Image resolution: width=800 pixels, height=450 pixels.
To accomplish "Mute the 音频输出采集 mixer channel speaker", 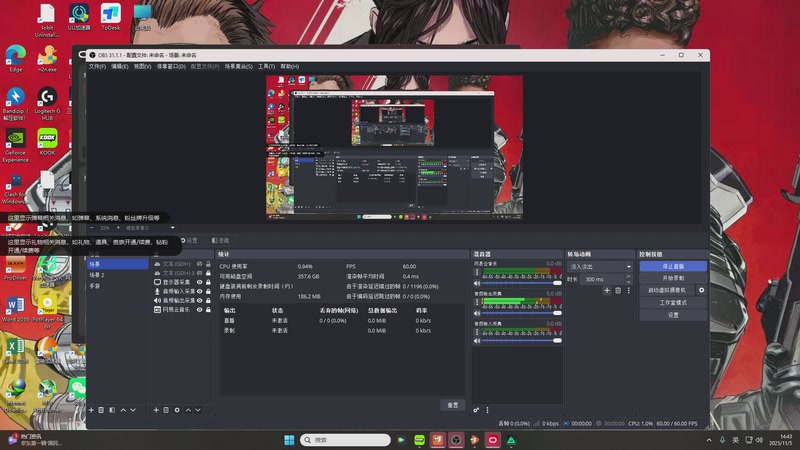I will pyautogui.click(x=477, y=313).
